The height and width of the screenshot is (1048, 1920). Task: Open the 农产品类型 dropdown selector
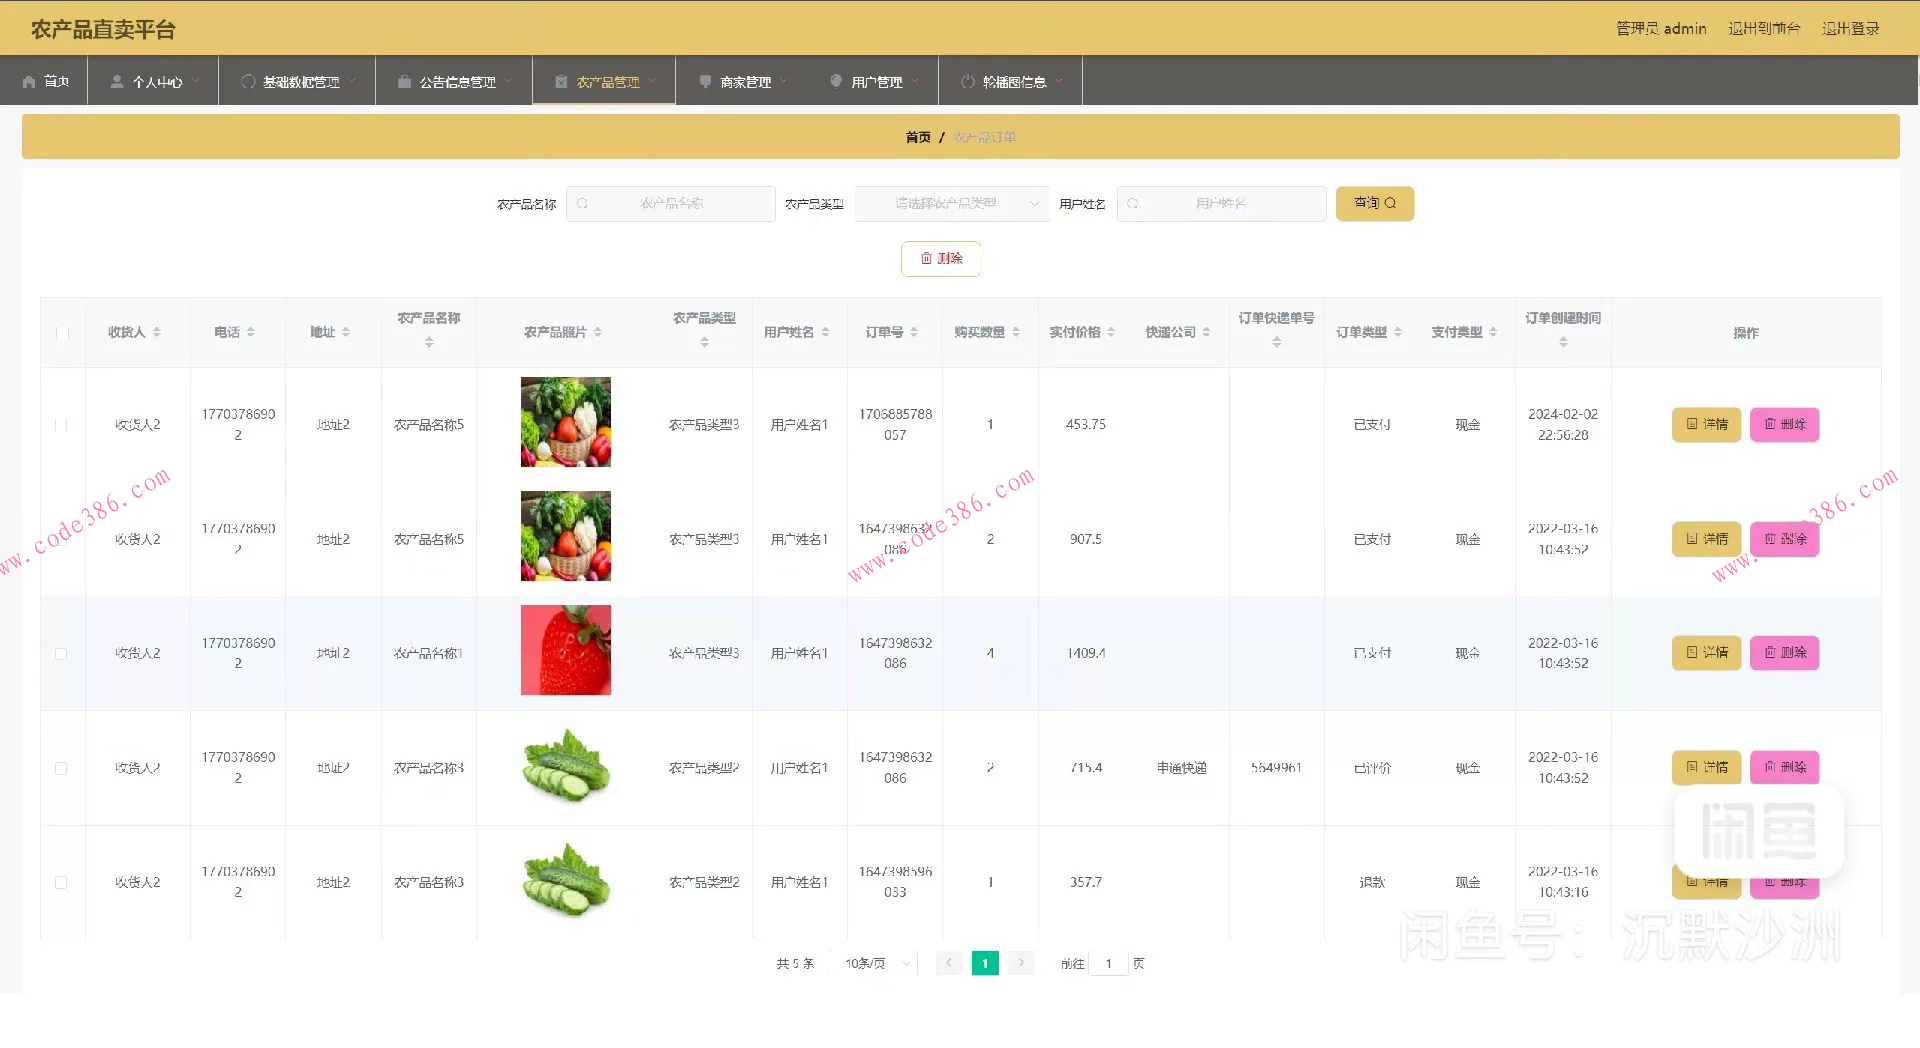(951, 203)
